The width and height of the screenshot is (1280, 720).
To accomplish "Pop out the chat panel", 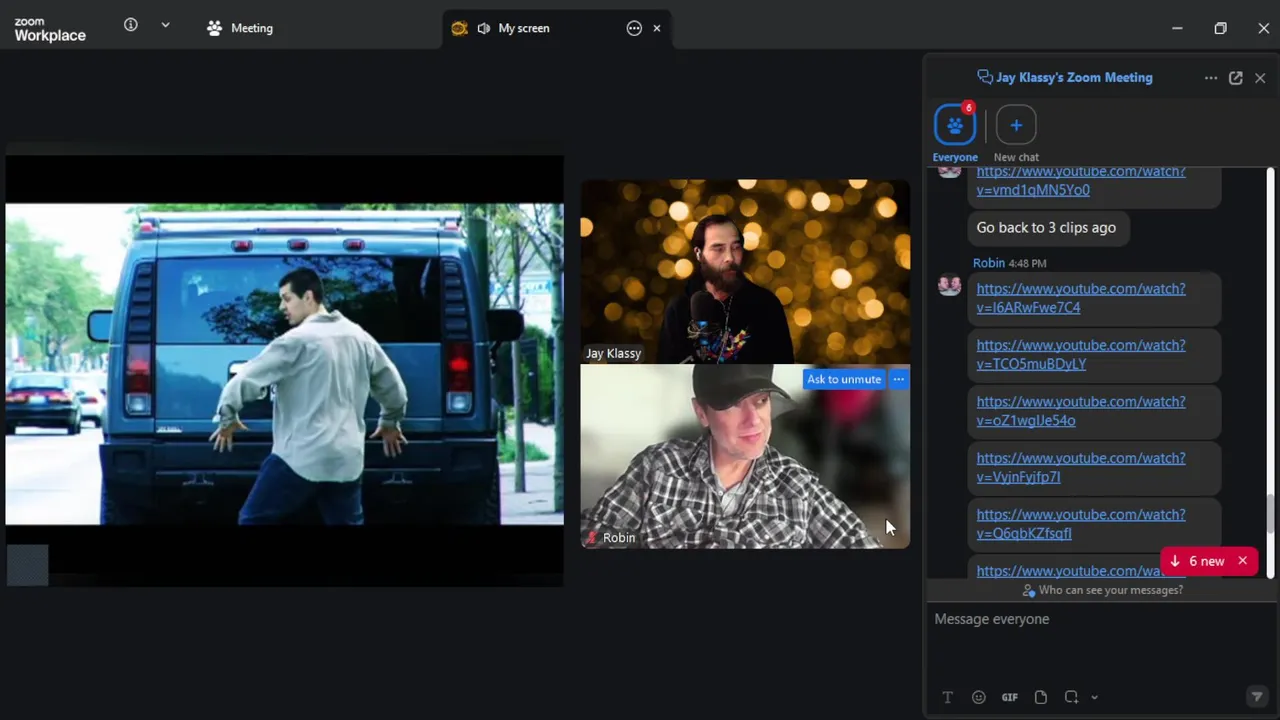I will click(1236, 78).
